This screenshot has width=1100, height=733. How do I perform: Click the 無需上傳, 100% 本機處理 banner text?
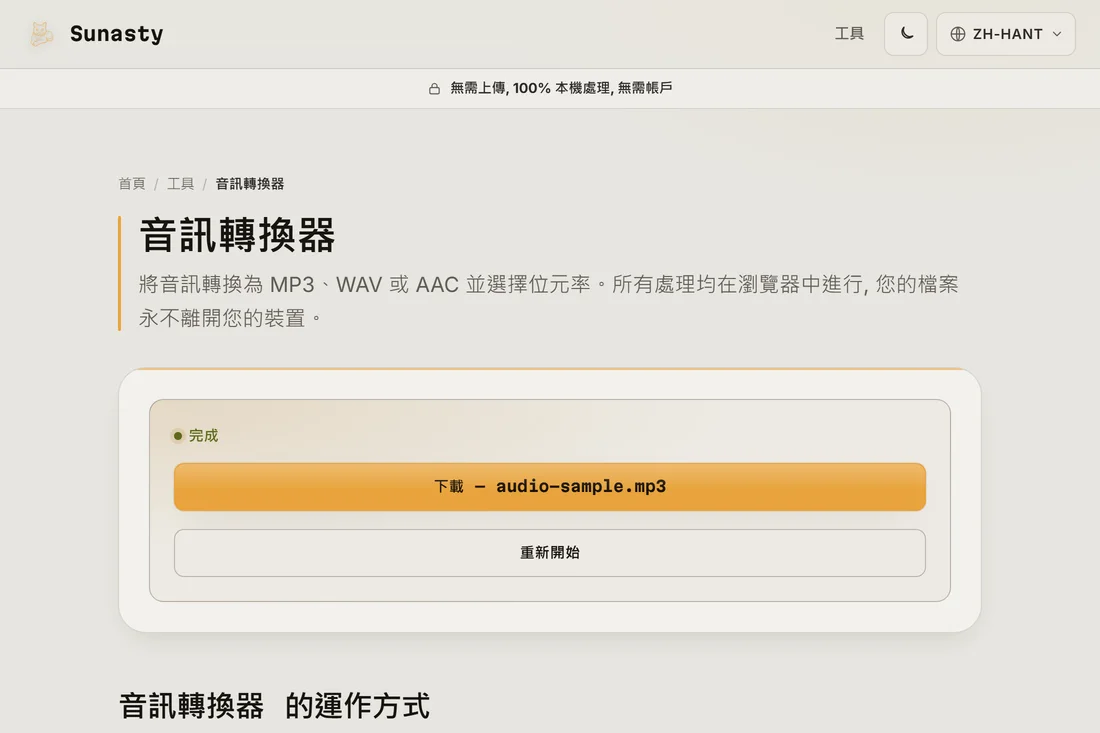[x=561, y=88]
